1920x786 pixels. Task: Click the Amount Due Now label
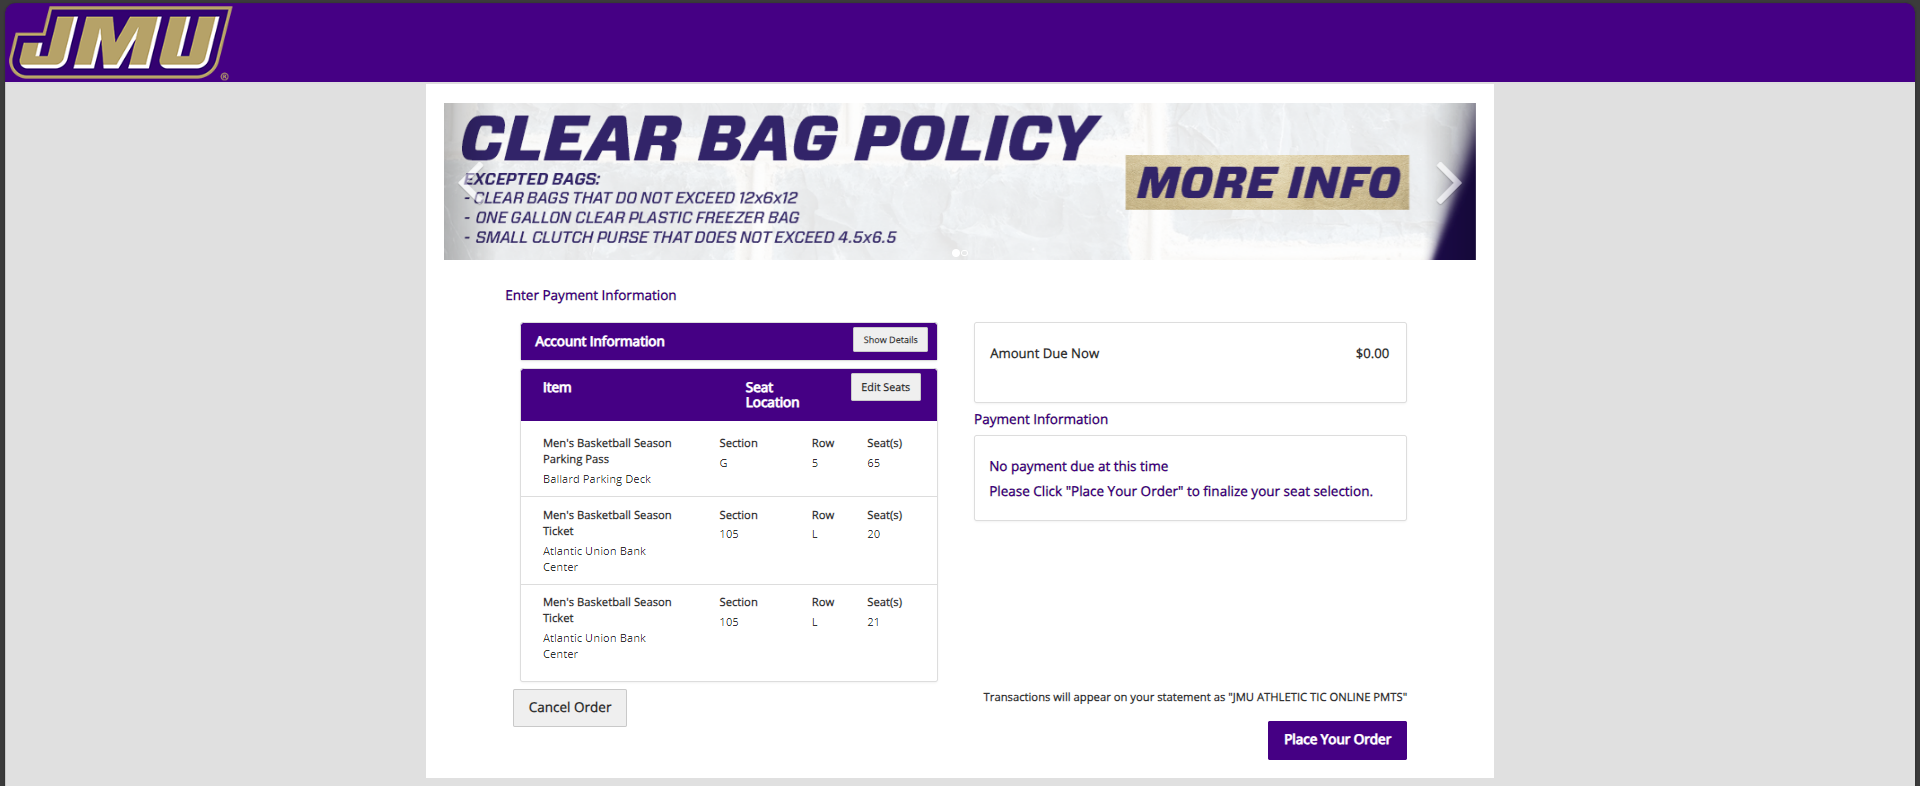pos(1044,353)
